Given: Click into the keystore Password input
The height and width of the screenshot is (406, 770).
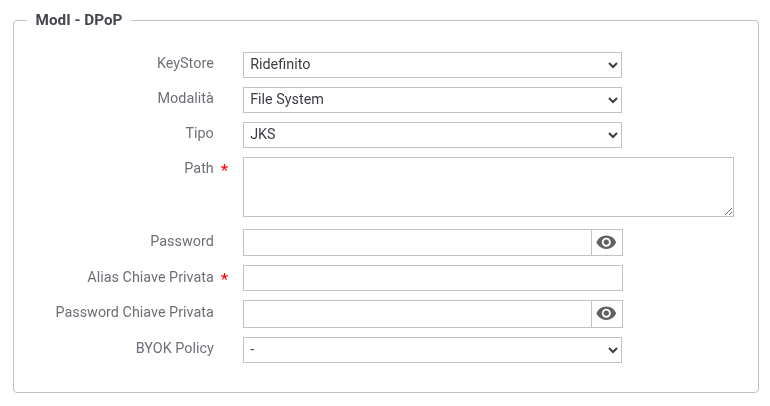Looking at the screenshot, I should click(x=417, y=242).
